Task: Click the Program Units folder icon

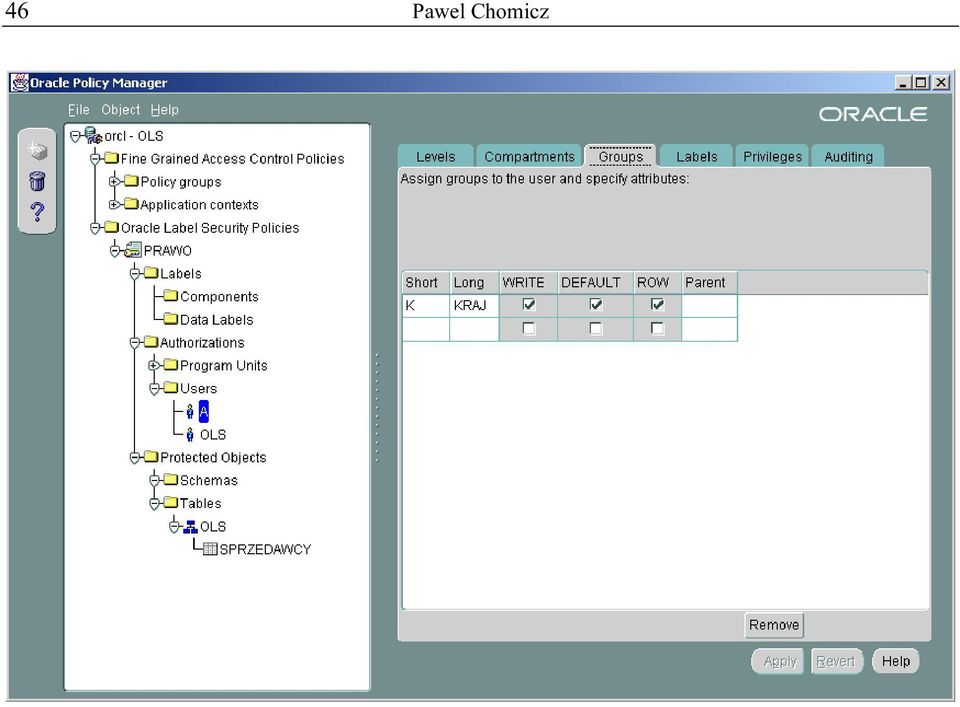Action: pyautogui.click(x=171, y=365)
